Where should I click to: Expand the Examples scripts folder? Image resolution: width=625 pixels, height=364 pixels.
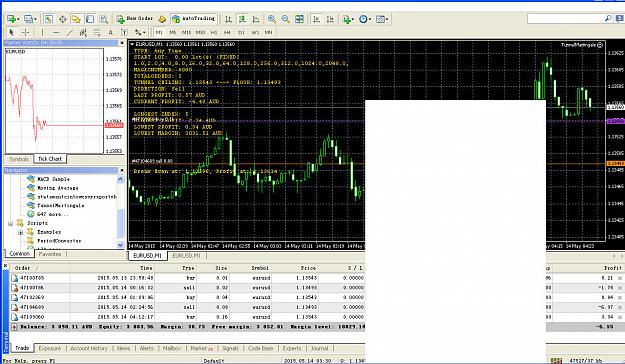20,232
